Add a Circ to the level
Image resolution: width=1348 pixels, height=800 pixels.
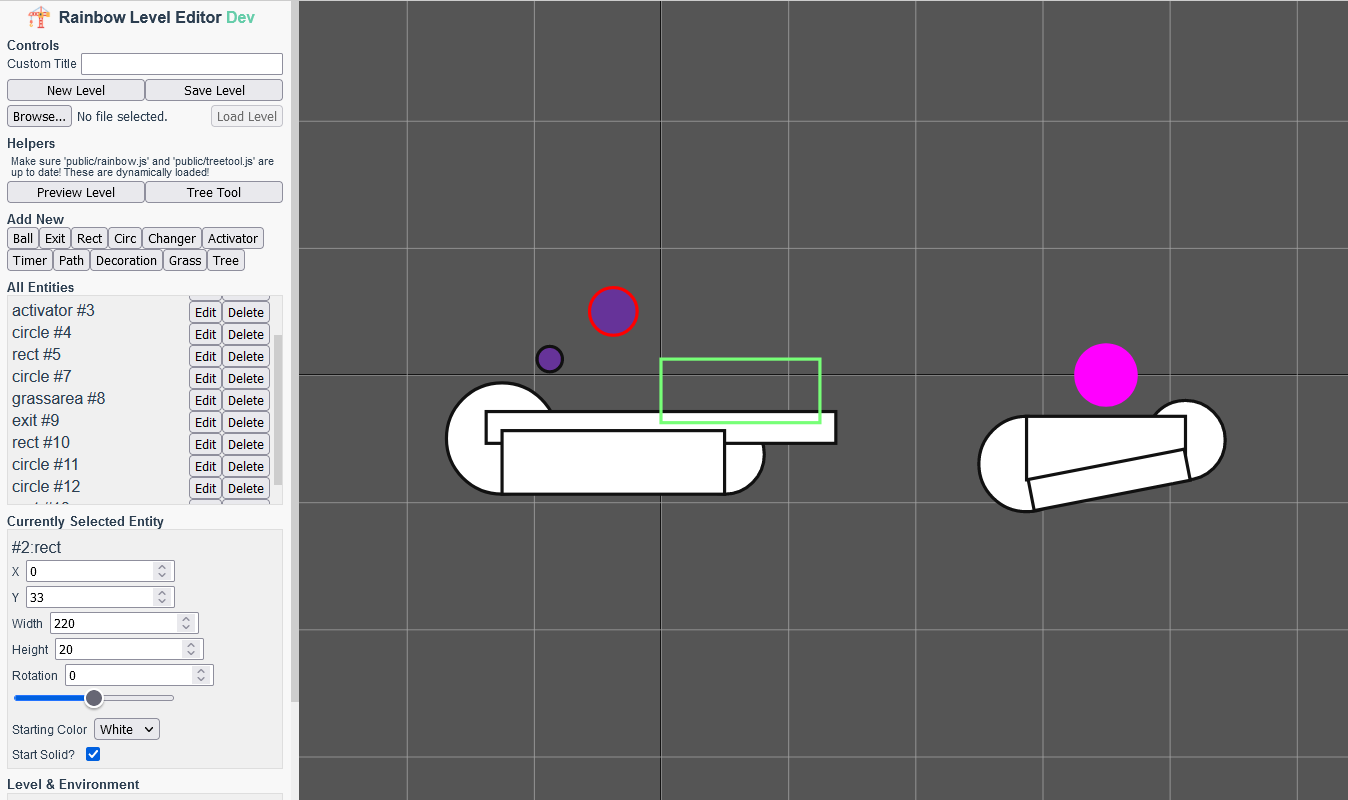124,238
